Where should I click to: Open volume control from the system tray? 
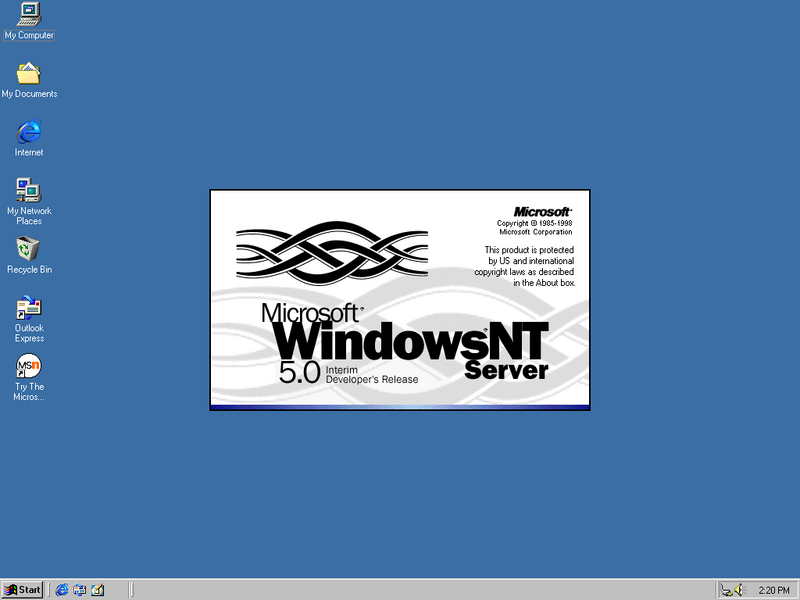click(740, 589)
